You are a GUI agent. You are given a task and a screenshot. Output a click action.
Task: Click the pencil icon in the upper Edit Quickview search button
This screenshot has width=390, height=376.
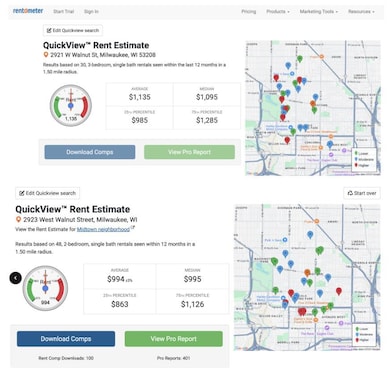point(49,30)
